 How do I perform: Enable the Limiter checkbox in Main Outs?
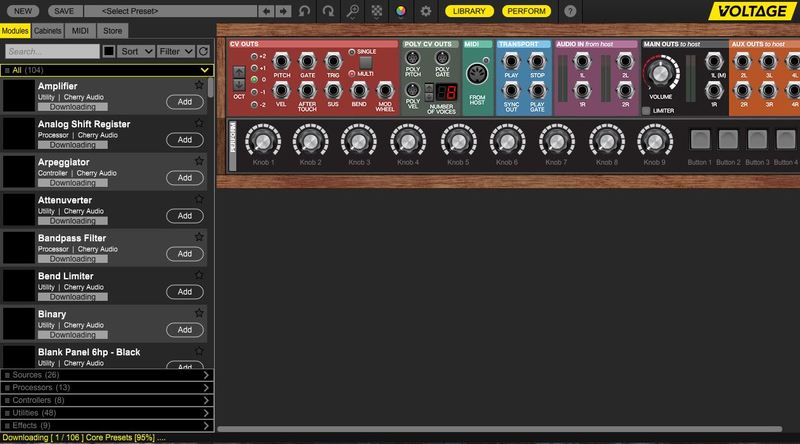(x=646, y=110)
